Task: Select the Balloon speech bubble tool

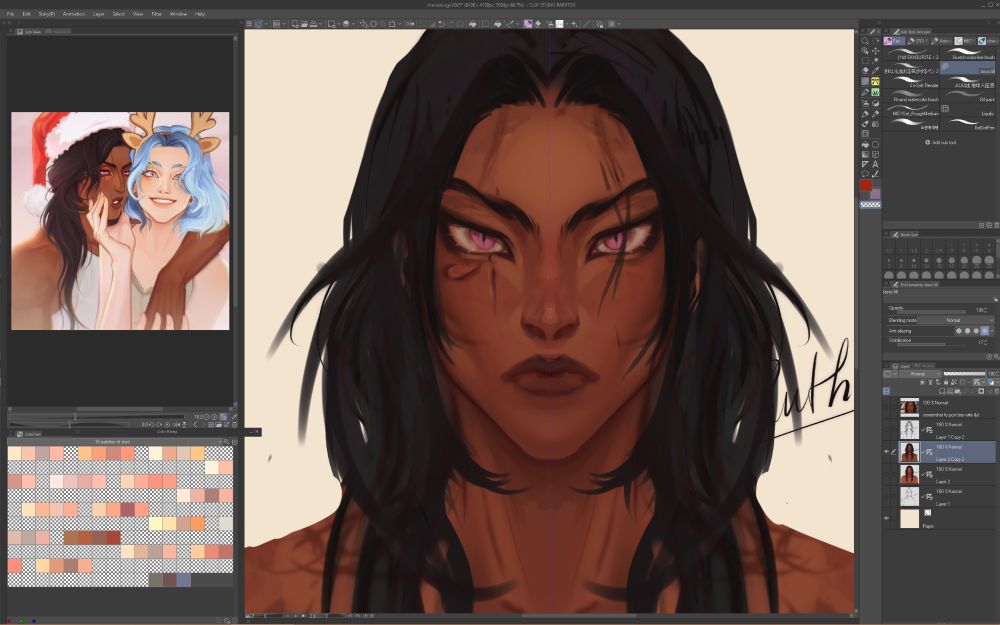Action: (865, 173)
